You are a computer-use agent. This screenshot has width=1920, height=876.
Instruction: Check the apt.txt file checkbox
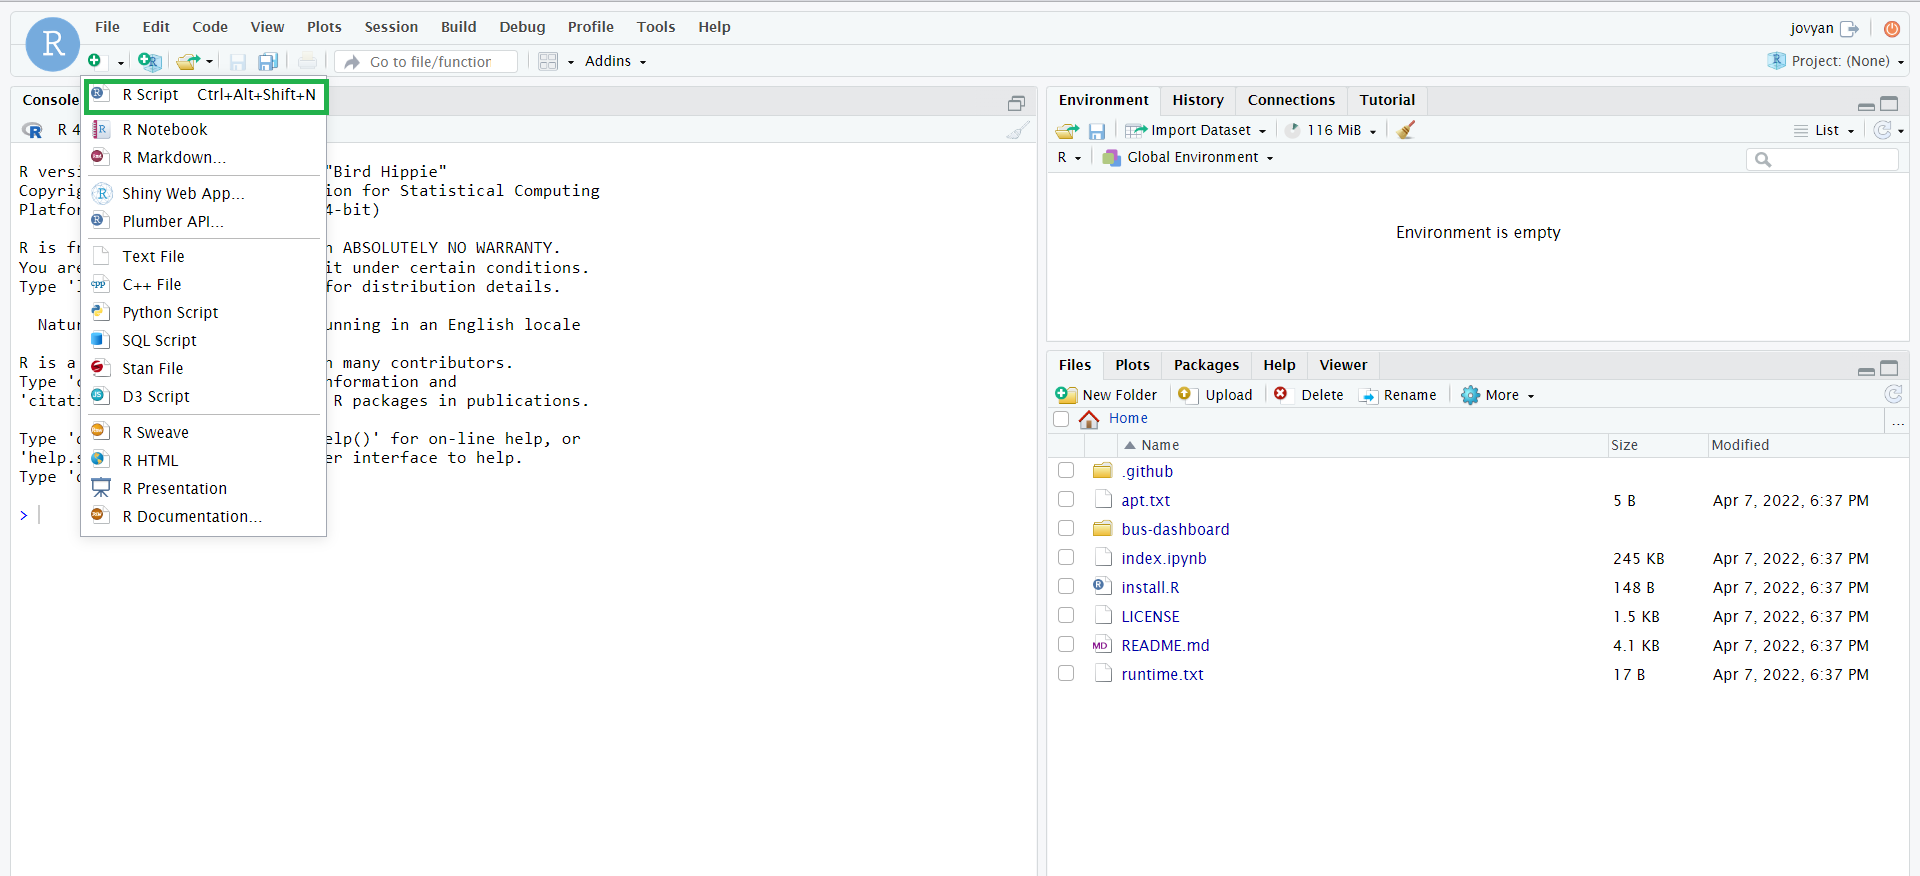coord(1066,499)
